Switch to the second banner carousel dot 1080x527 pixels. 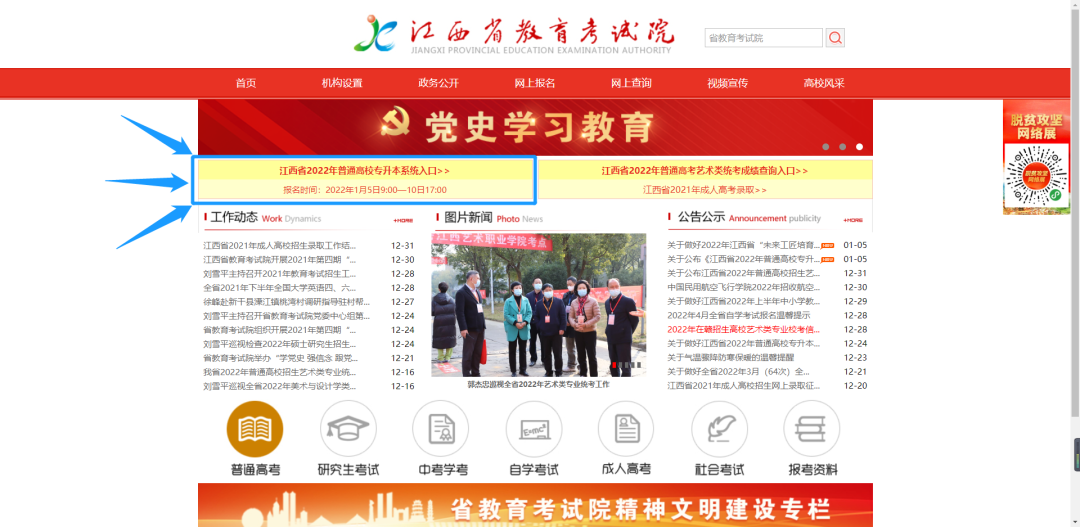point(842,147)
